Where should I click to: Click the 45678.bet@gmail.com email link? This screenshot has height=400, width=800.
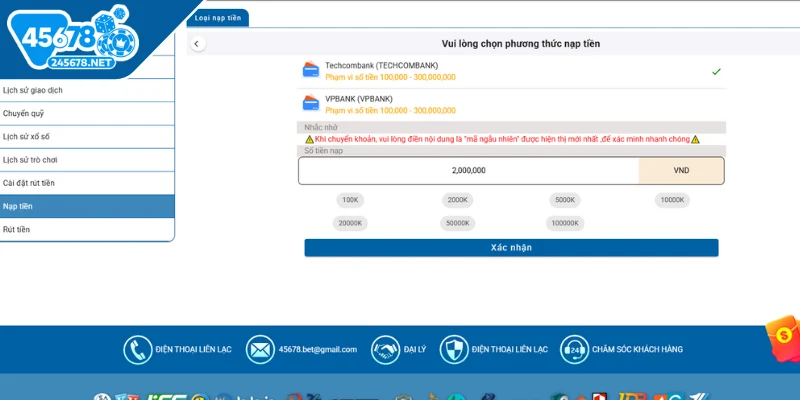point(318,349)
